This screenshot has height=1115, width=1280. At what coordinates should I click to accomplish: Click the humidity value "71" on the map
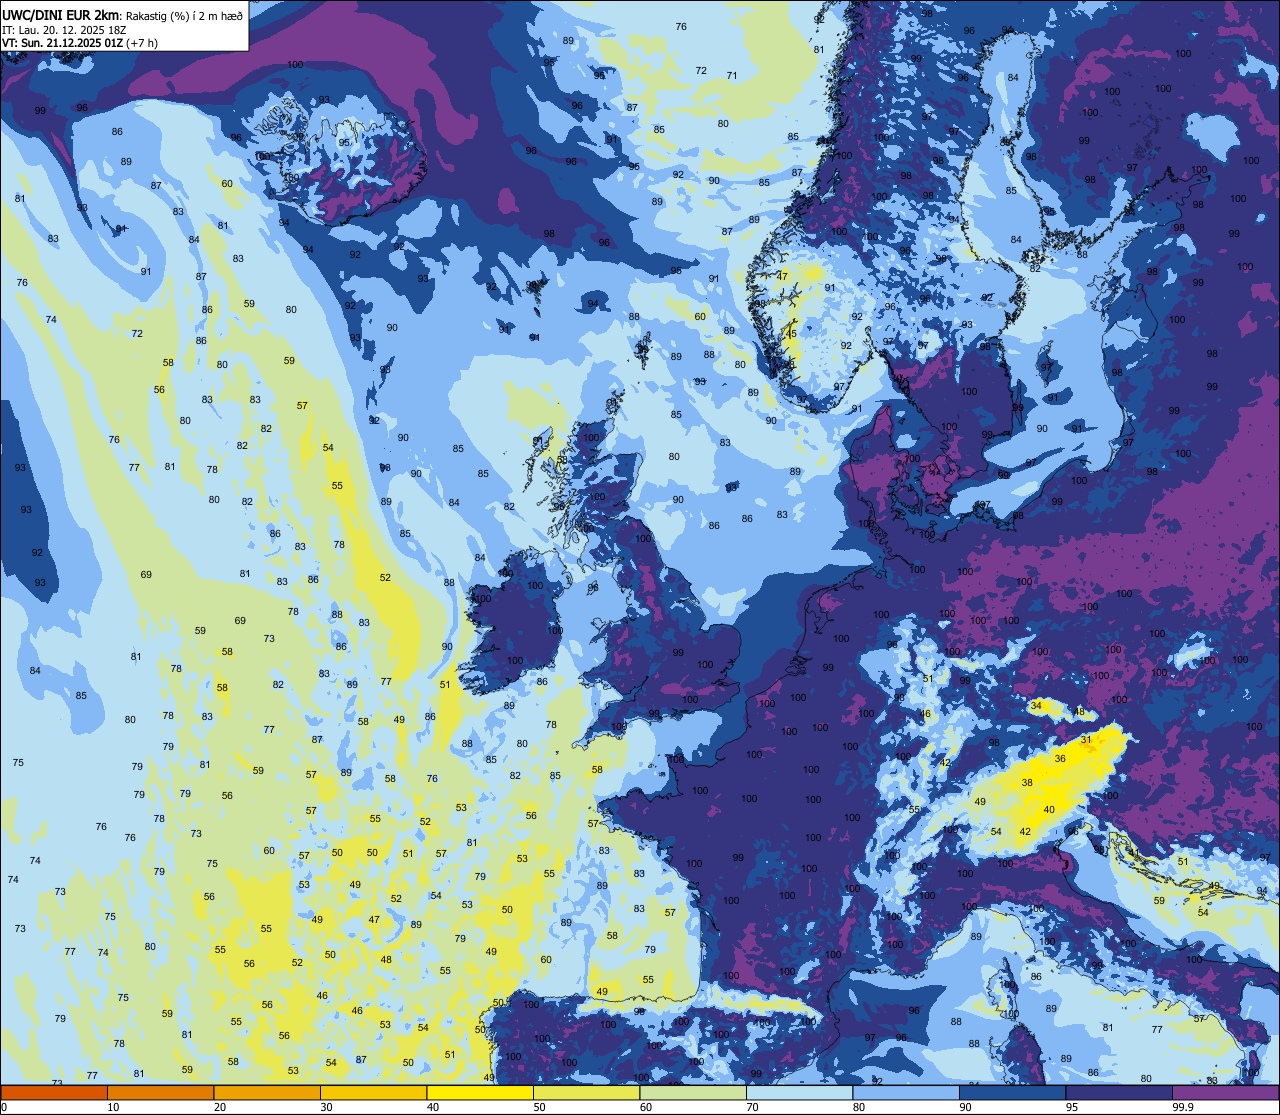732,75
